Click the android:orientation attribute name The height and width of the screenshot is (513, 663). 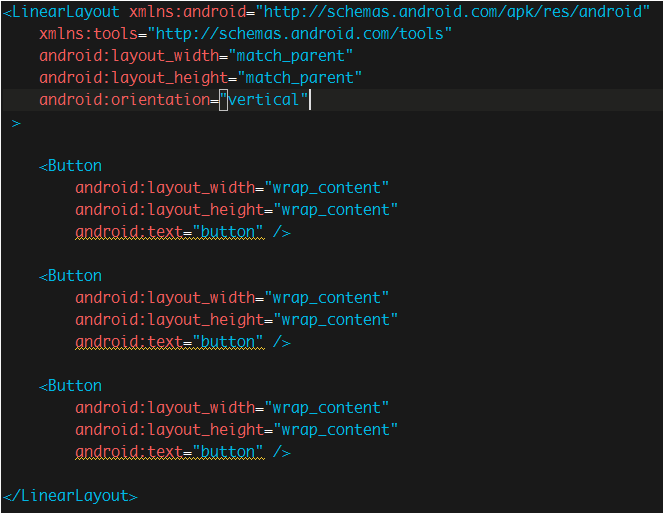coord(124,100)
